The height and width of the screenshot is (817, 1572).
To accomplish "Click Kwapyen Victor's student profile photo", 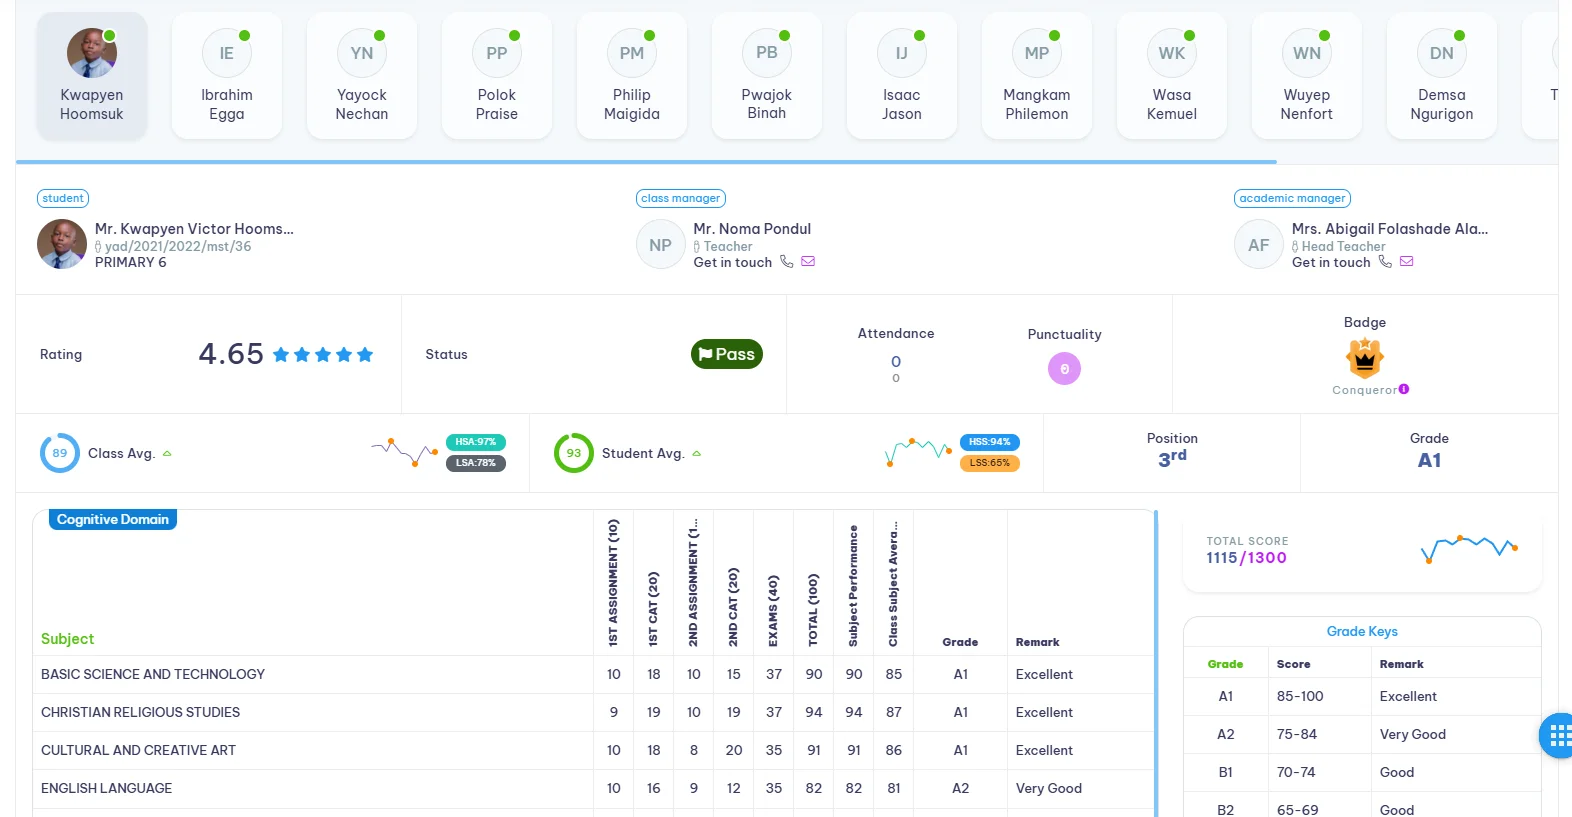I will point(61,245).
